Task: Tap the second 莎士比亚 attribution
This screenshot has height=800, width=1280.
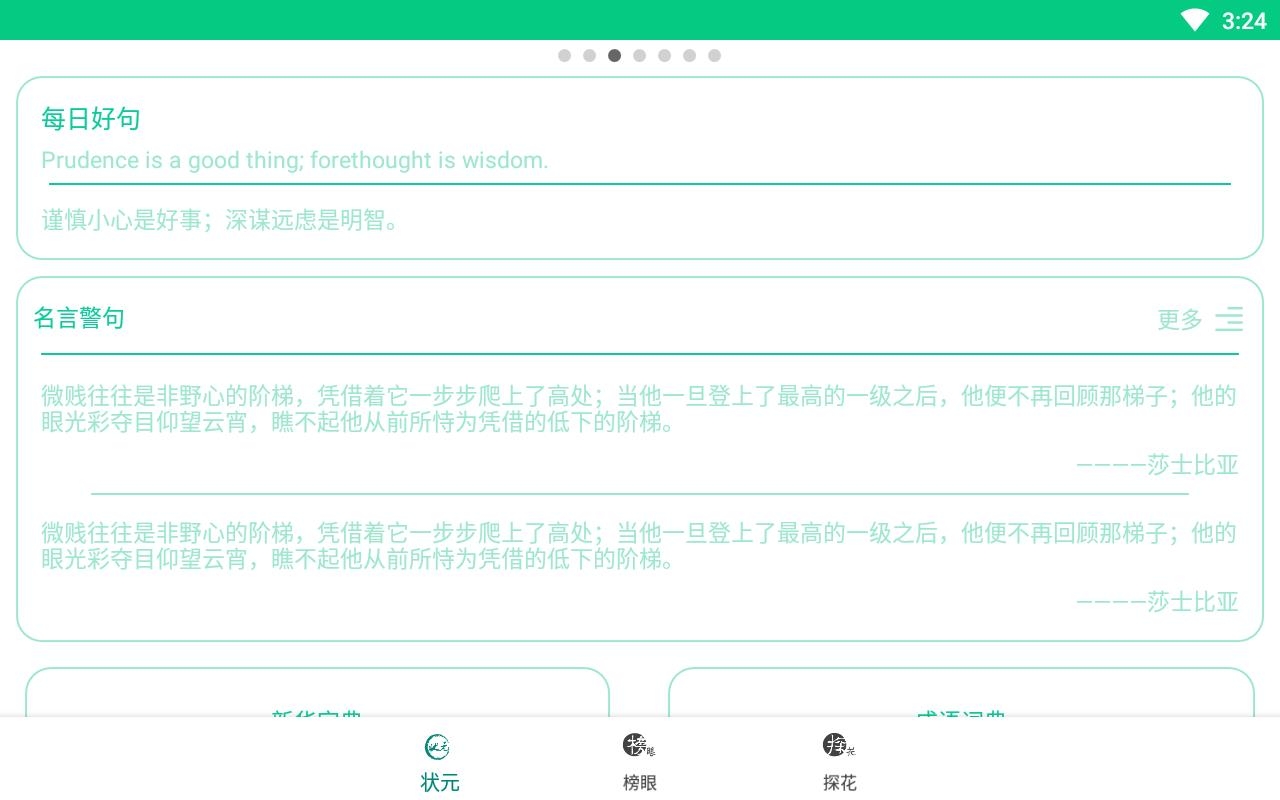Action: (x=1157, y=602)
